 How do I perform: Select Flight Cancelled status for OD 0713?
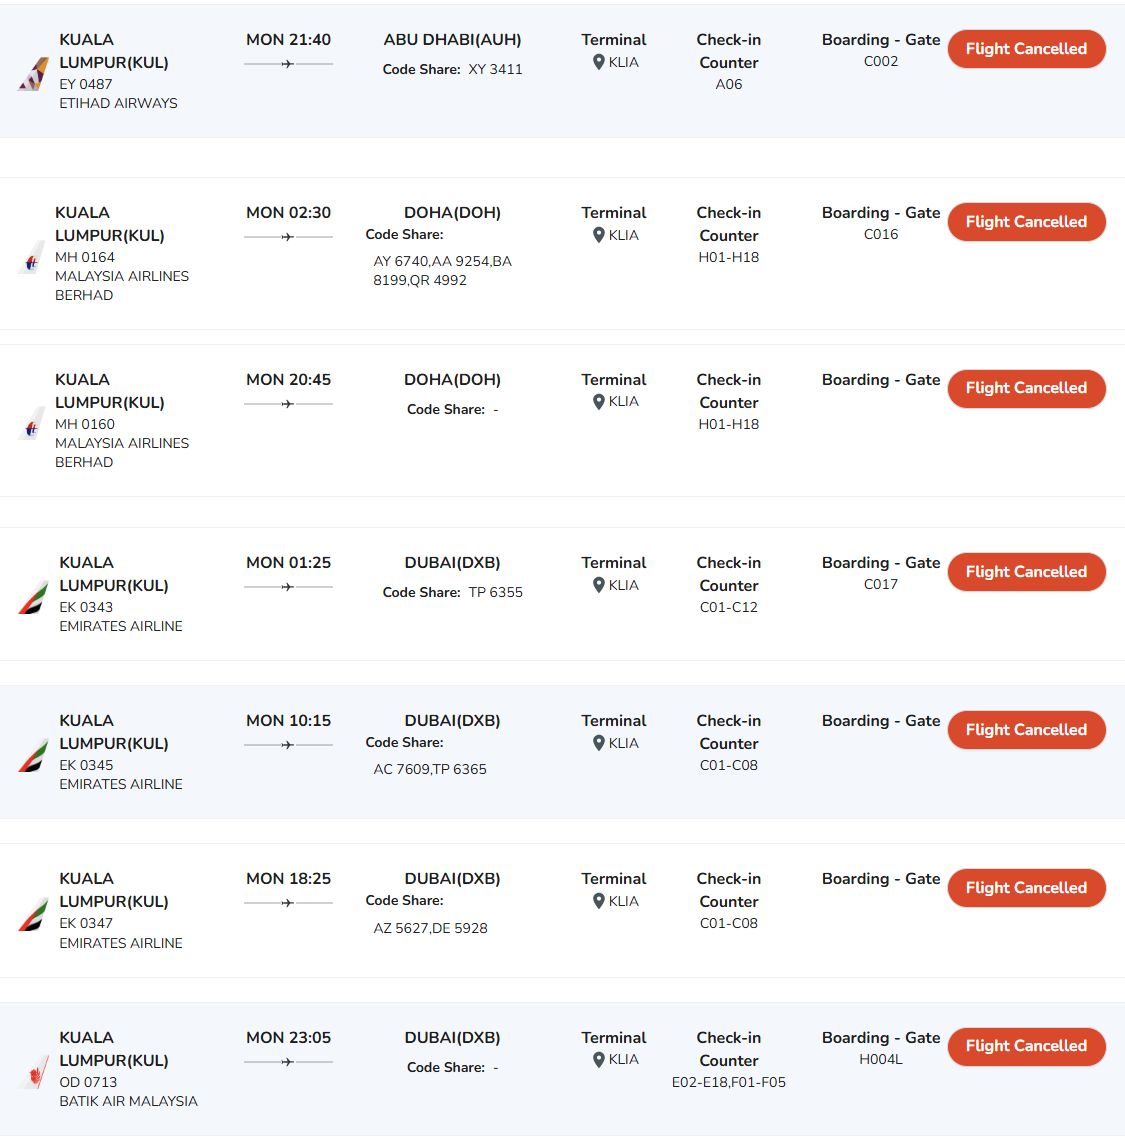1026,1046
